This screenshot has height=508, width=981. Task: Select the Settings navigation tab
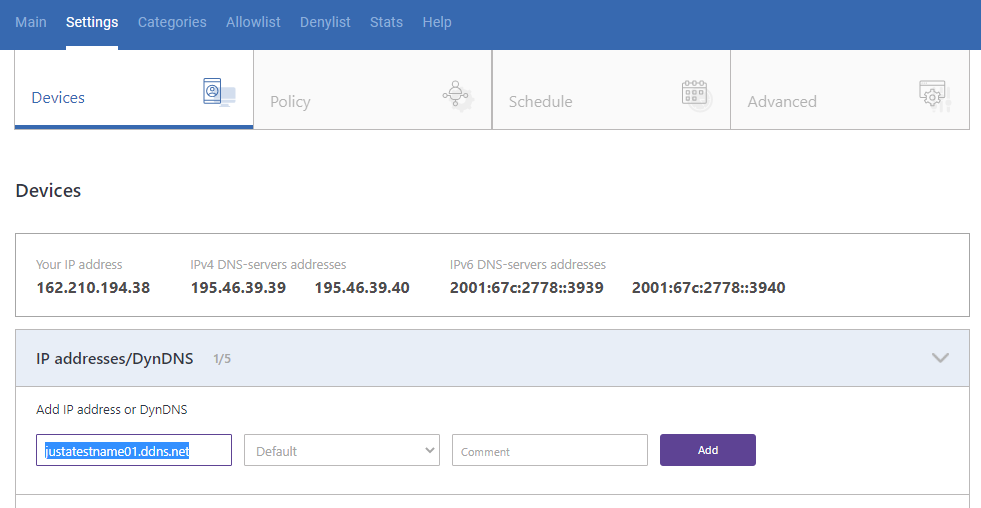[x=92, y=22]
